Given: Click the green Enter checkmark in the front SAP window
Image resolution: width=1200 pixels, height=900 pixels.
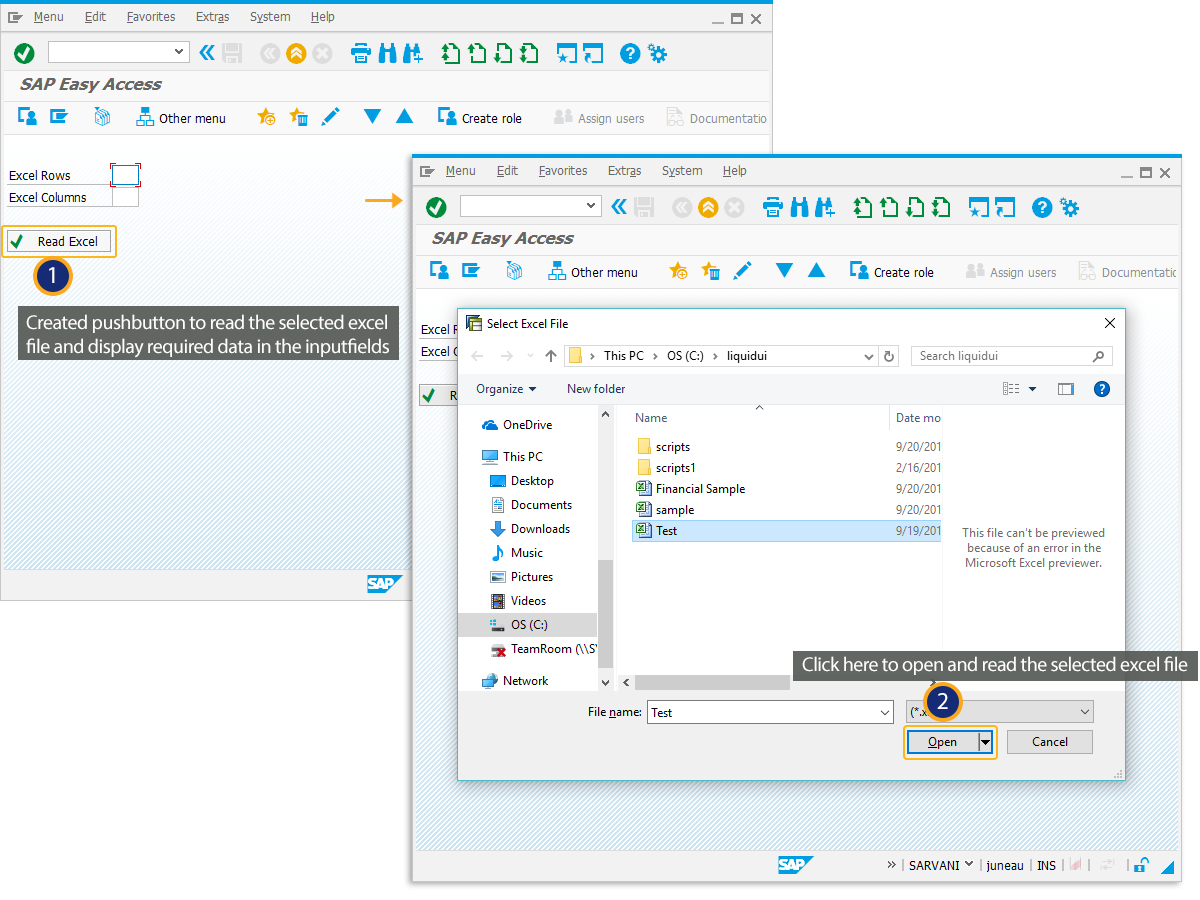Looking at the screenshot, I should coord(436,207).
